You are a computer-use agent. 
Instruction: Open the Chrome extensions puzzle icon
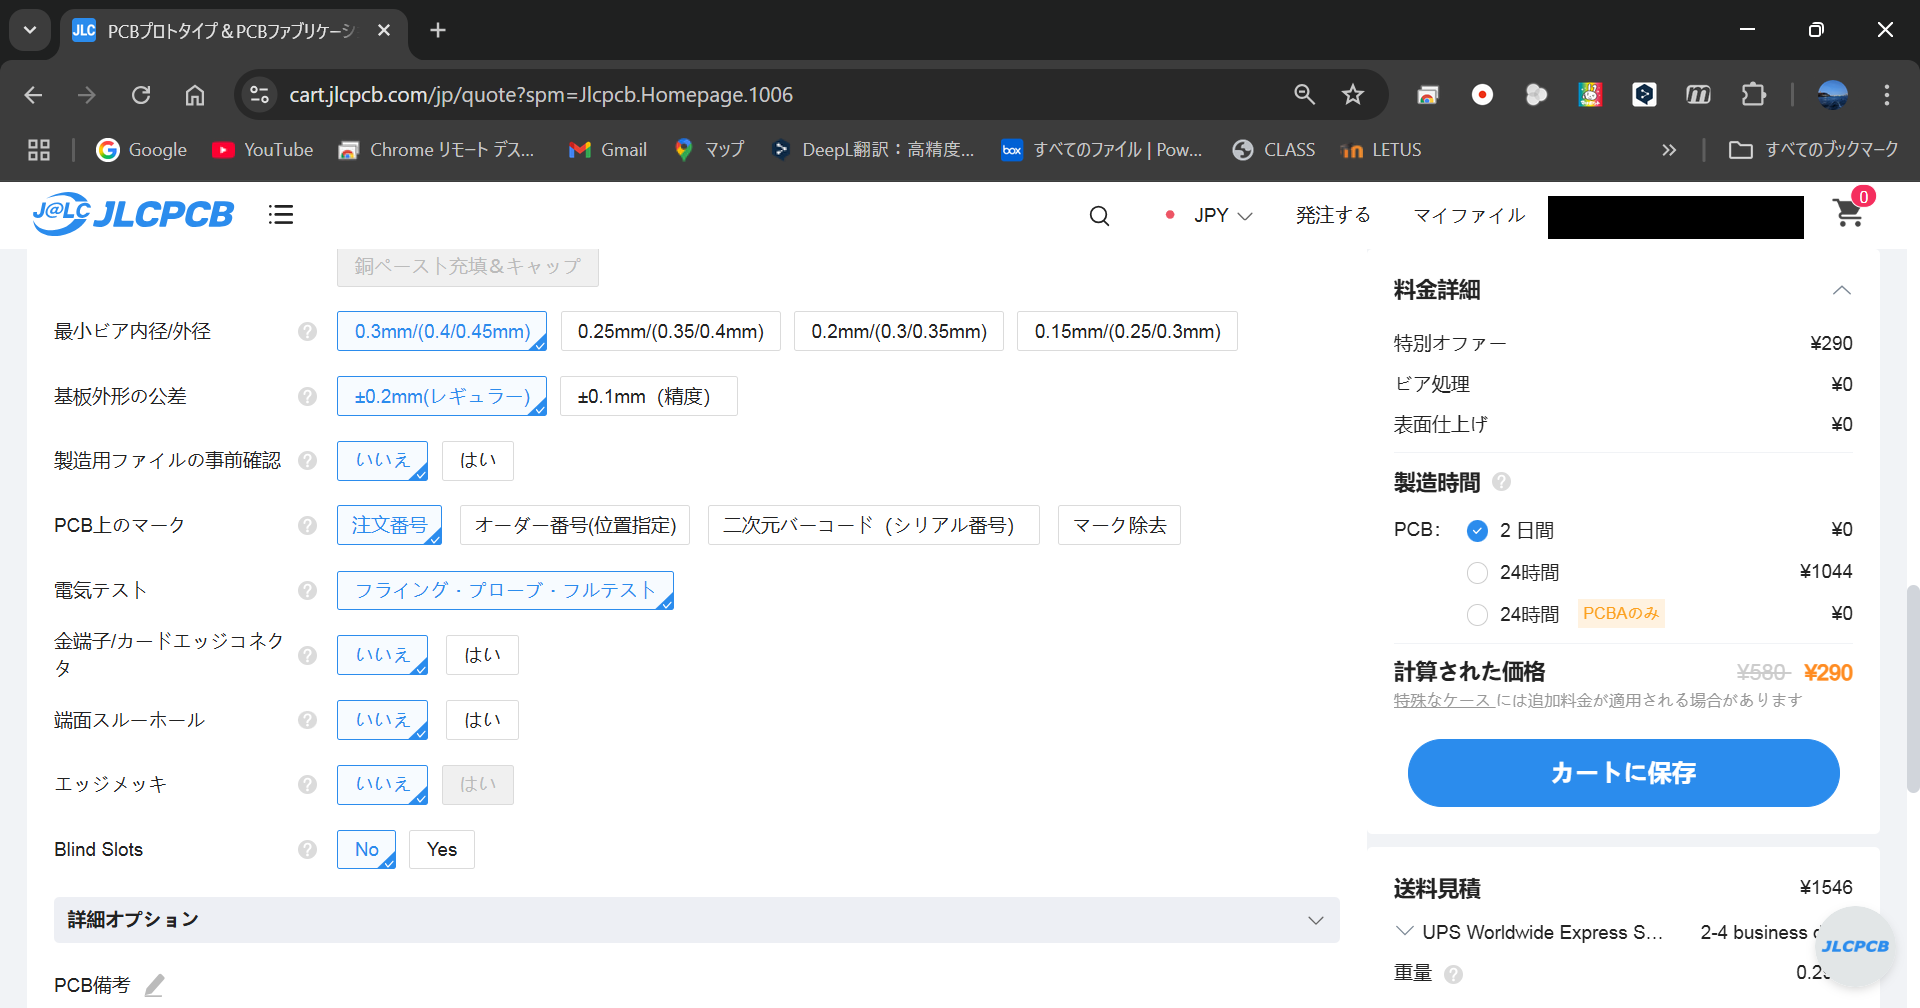pyautogui.click(x=1753, y=95)
